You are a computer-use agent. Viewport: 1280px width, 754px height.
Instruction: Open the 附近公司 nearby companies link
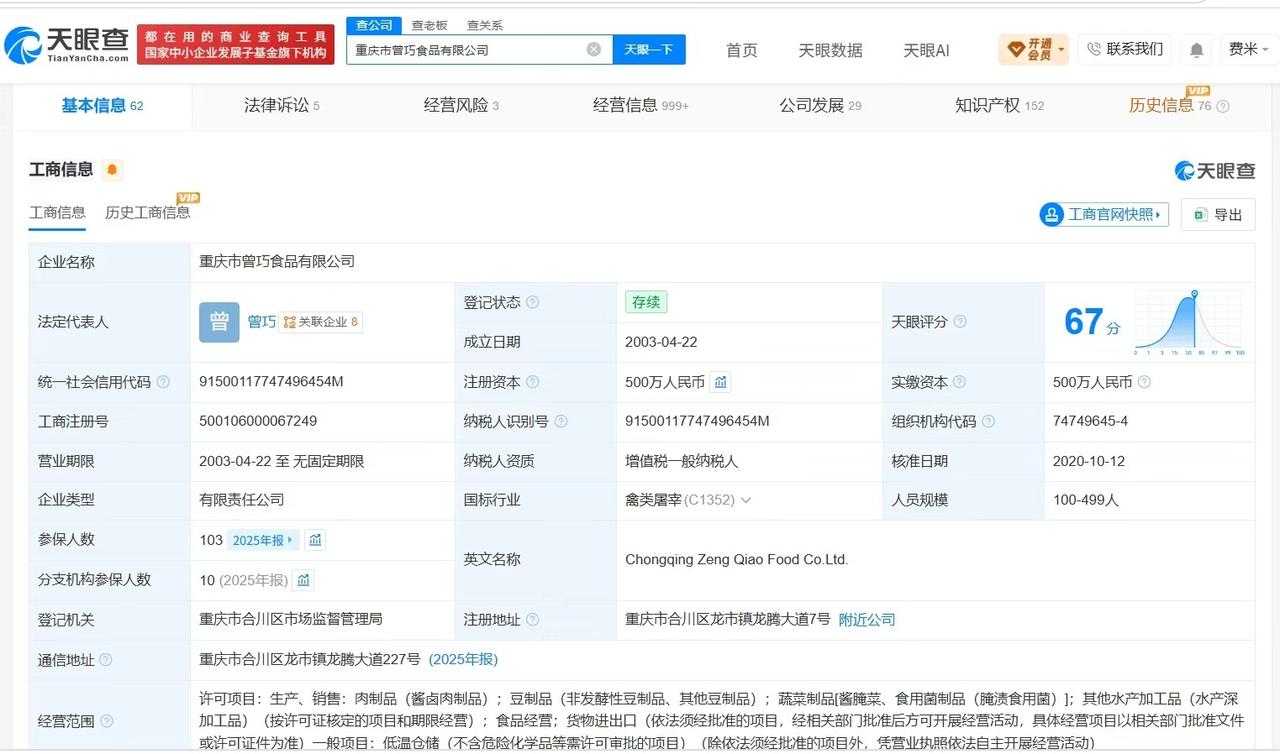867,620
